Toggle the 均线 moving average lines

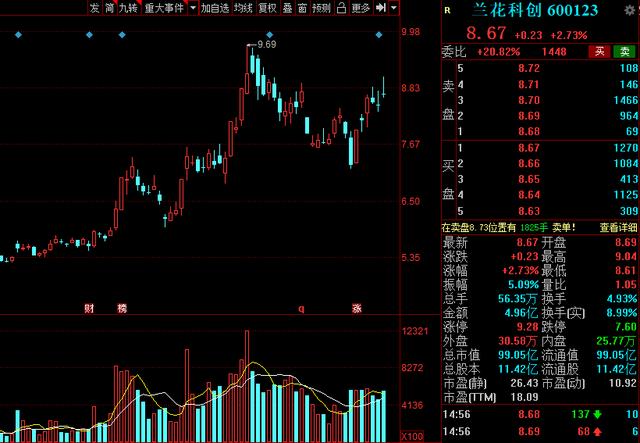243,8
